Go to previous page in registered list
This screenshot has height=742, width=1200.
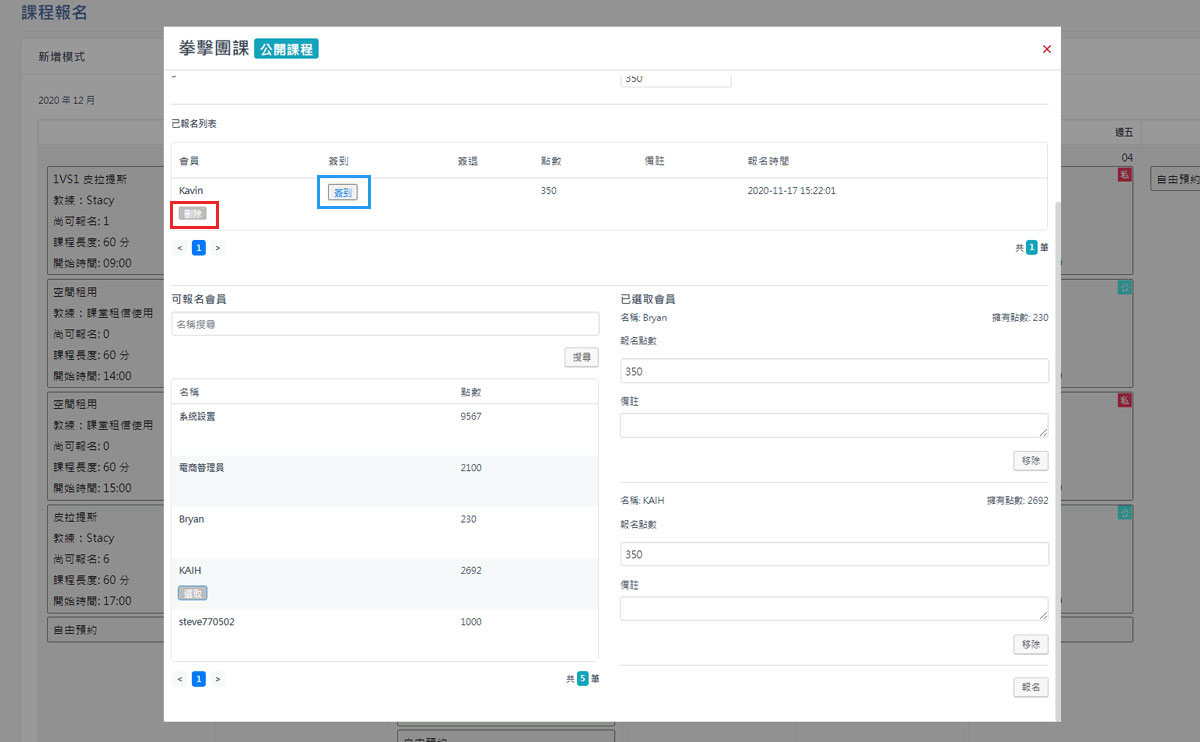(180, 247)
